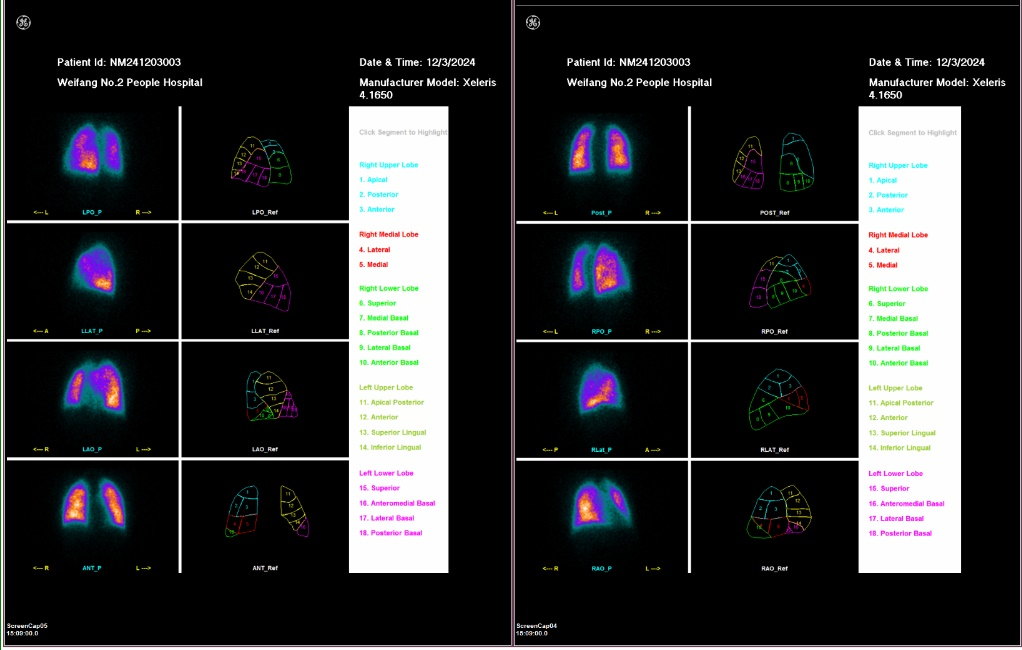Click the LLAT_Ref segment diagram
This screenshot has width=1022, height=650.
point(263,282)
